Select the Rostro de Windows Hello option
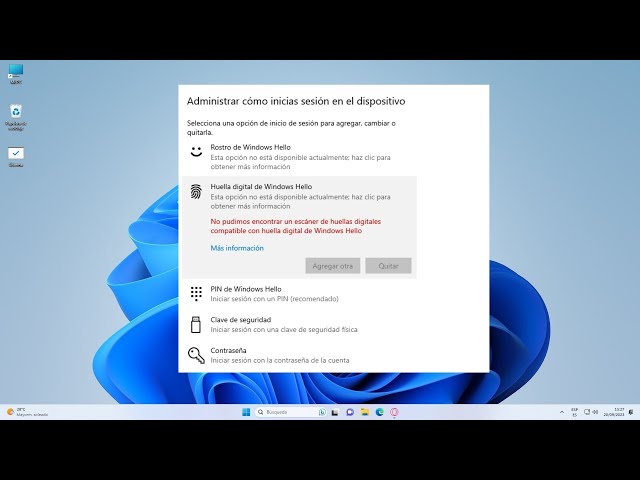Screen dimensions: 640x480 299,157
